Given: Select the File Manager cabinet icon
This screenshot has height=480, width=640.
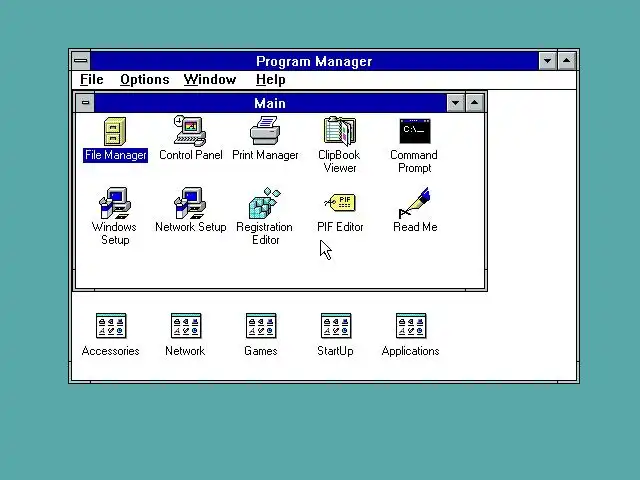Looking at the screenshot, I should point(115,131).
